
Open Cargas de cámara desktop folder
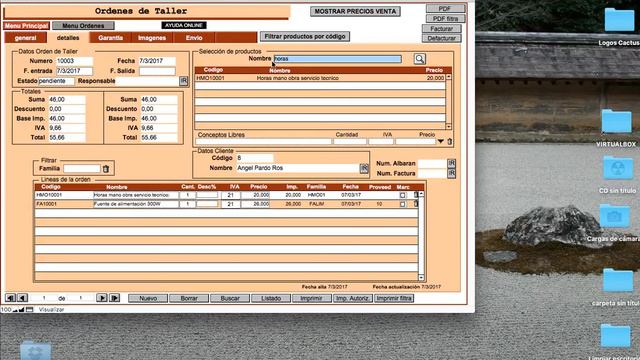[x=614, y=216]
